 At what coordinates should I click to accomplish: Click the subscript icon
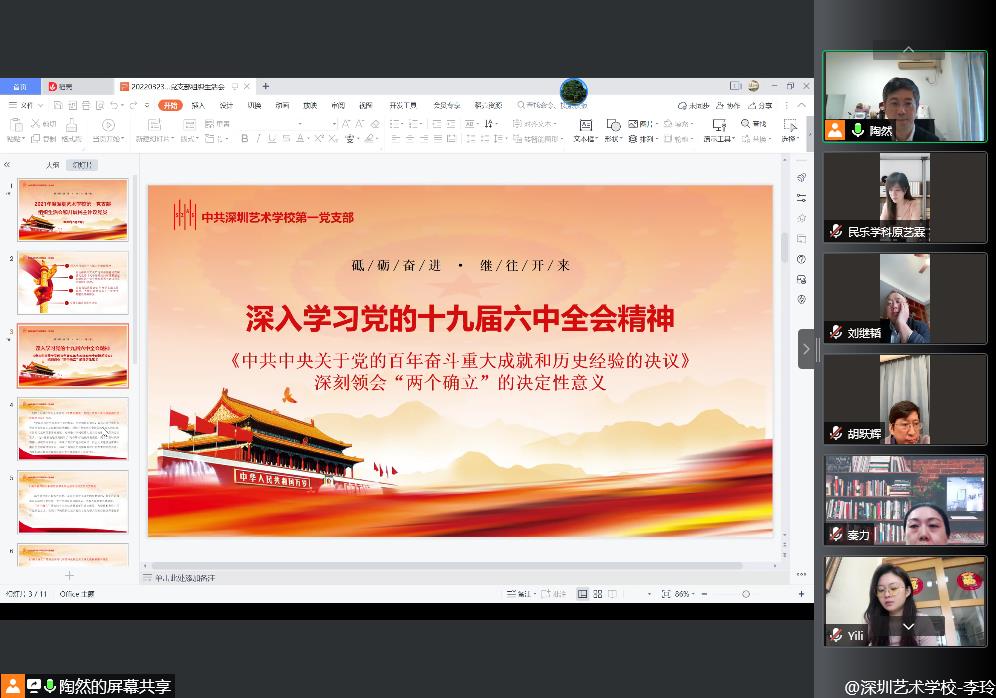point(333,138)
